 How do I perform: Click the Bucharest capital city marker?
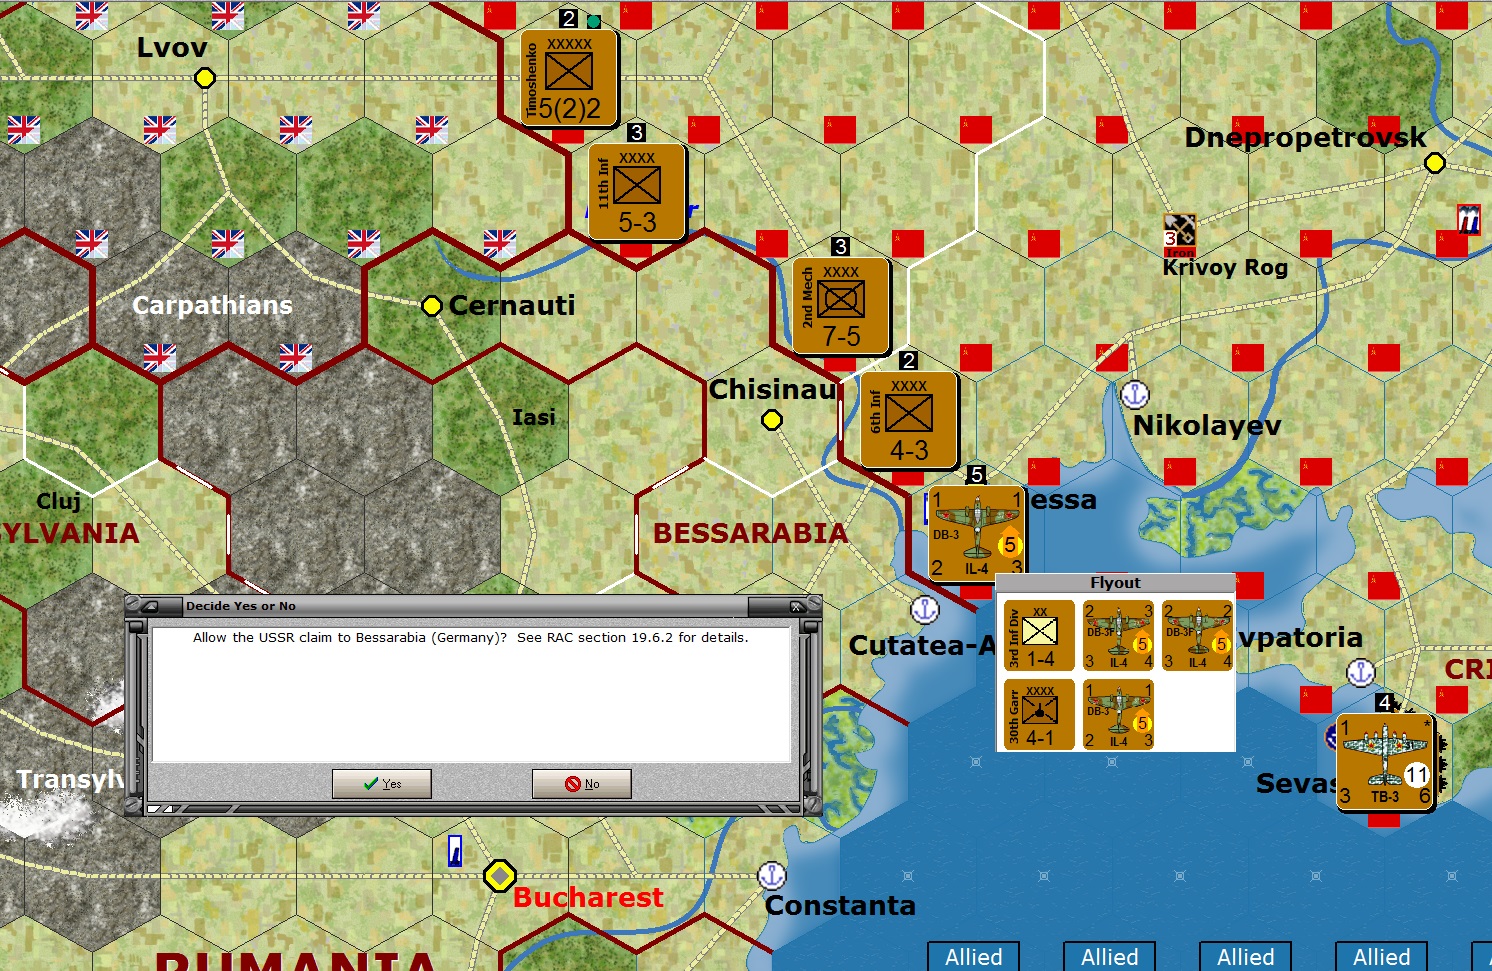click(500, 876)
